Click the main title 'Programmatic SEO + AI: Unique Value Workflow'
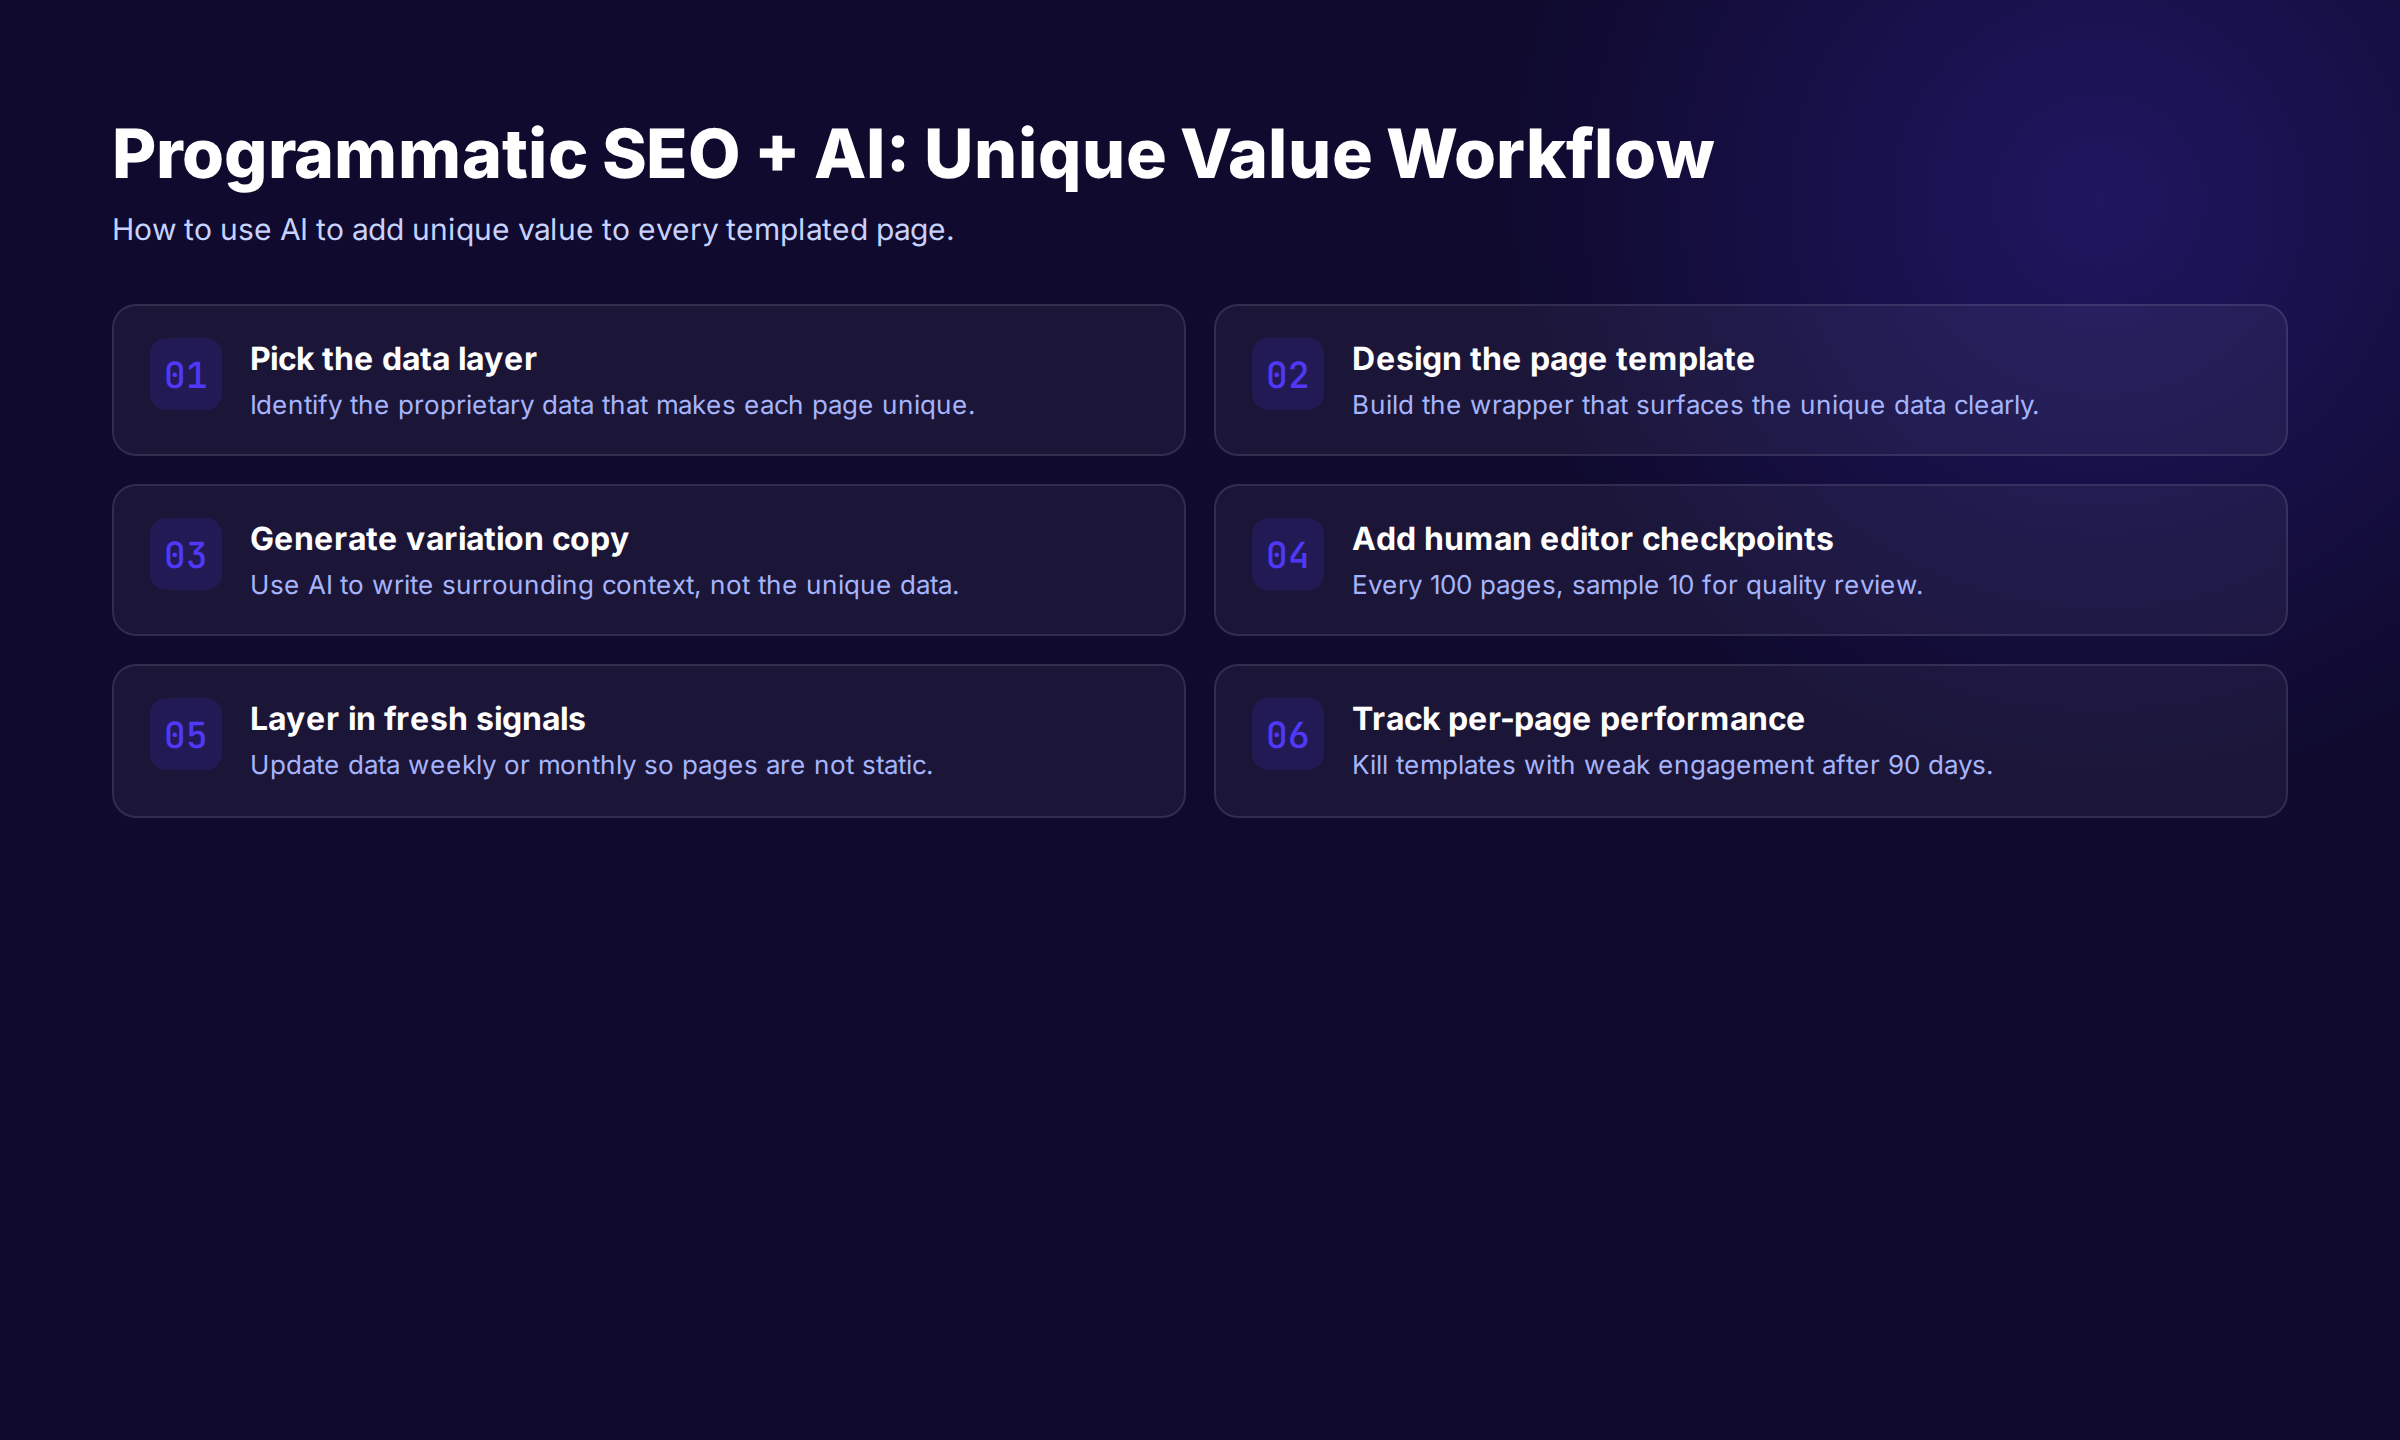2400x1440 pixels. 913,154
